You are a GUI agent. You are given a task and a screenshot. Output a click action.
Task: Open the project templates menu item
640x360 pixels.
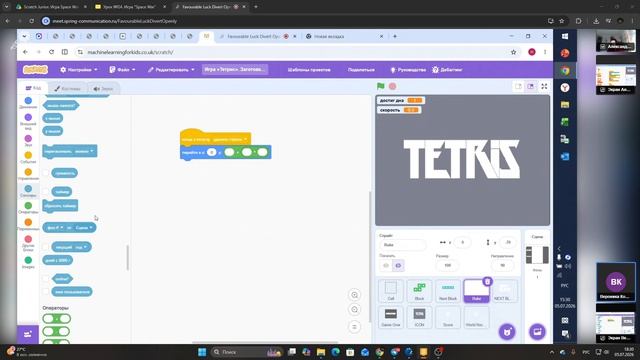coord(309,70)
